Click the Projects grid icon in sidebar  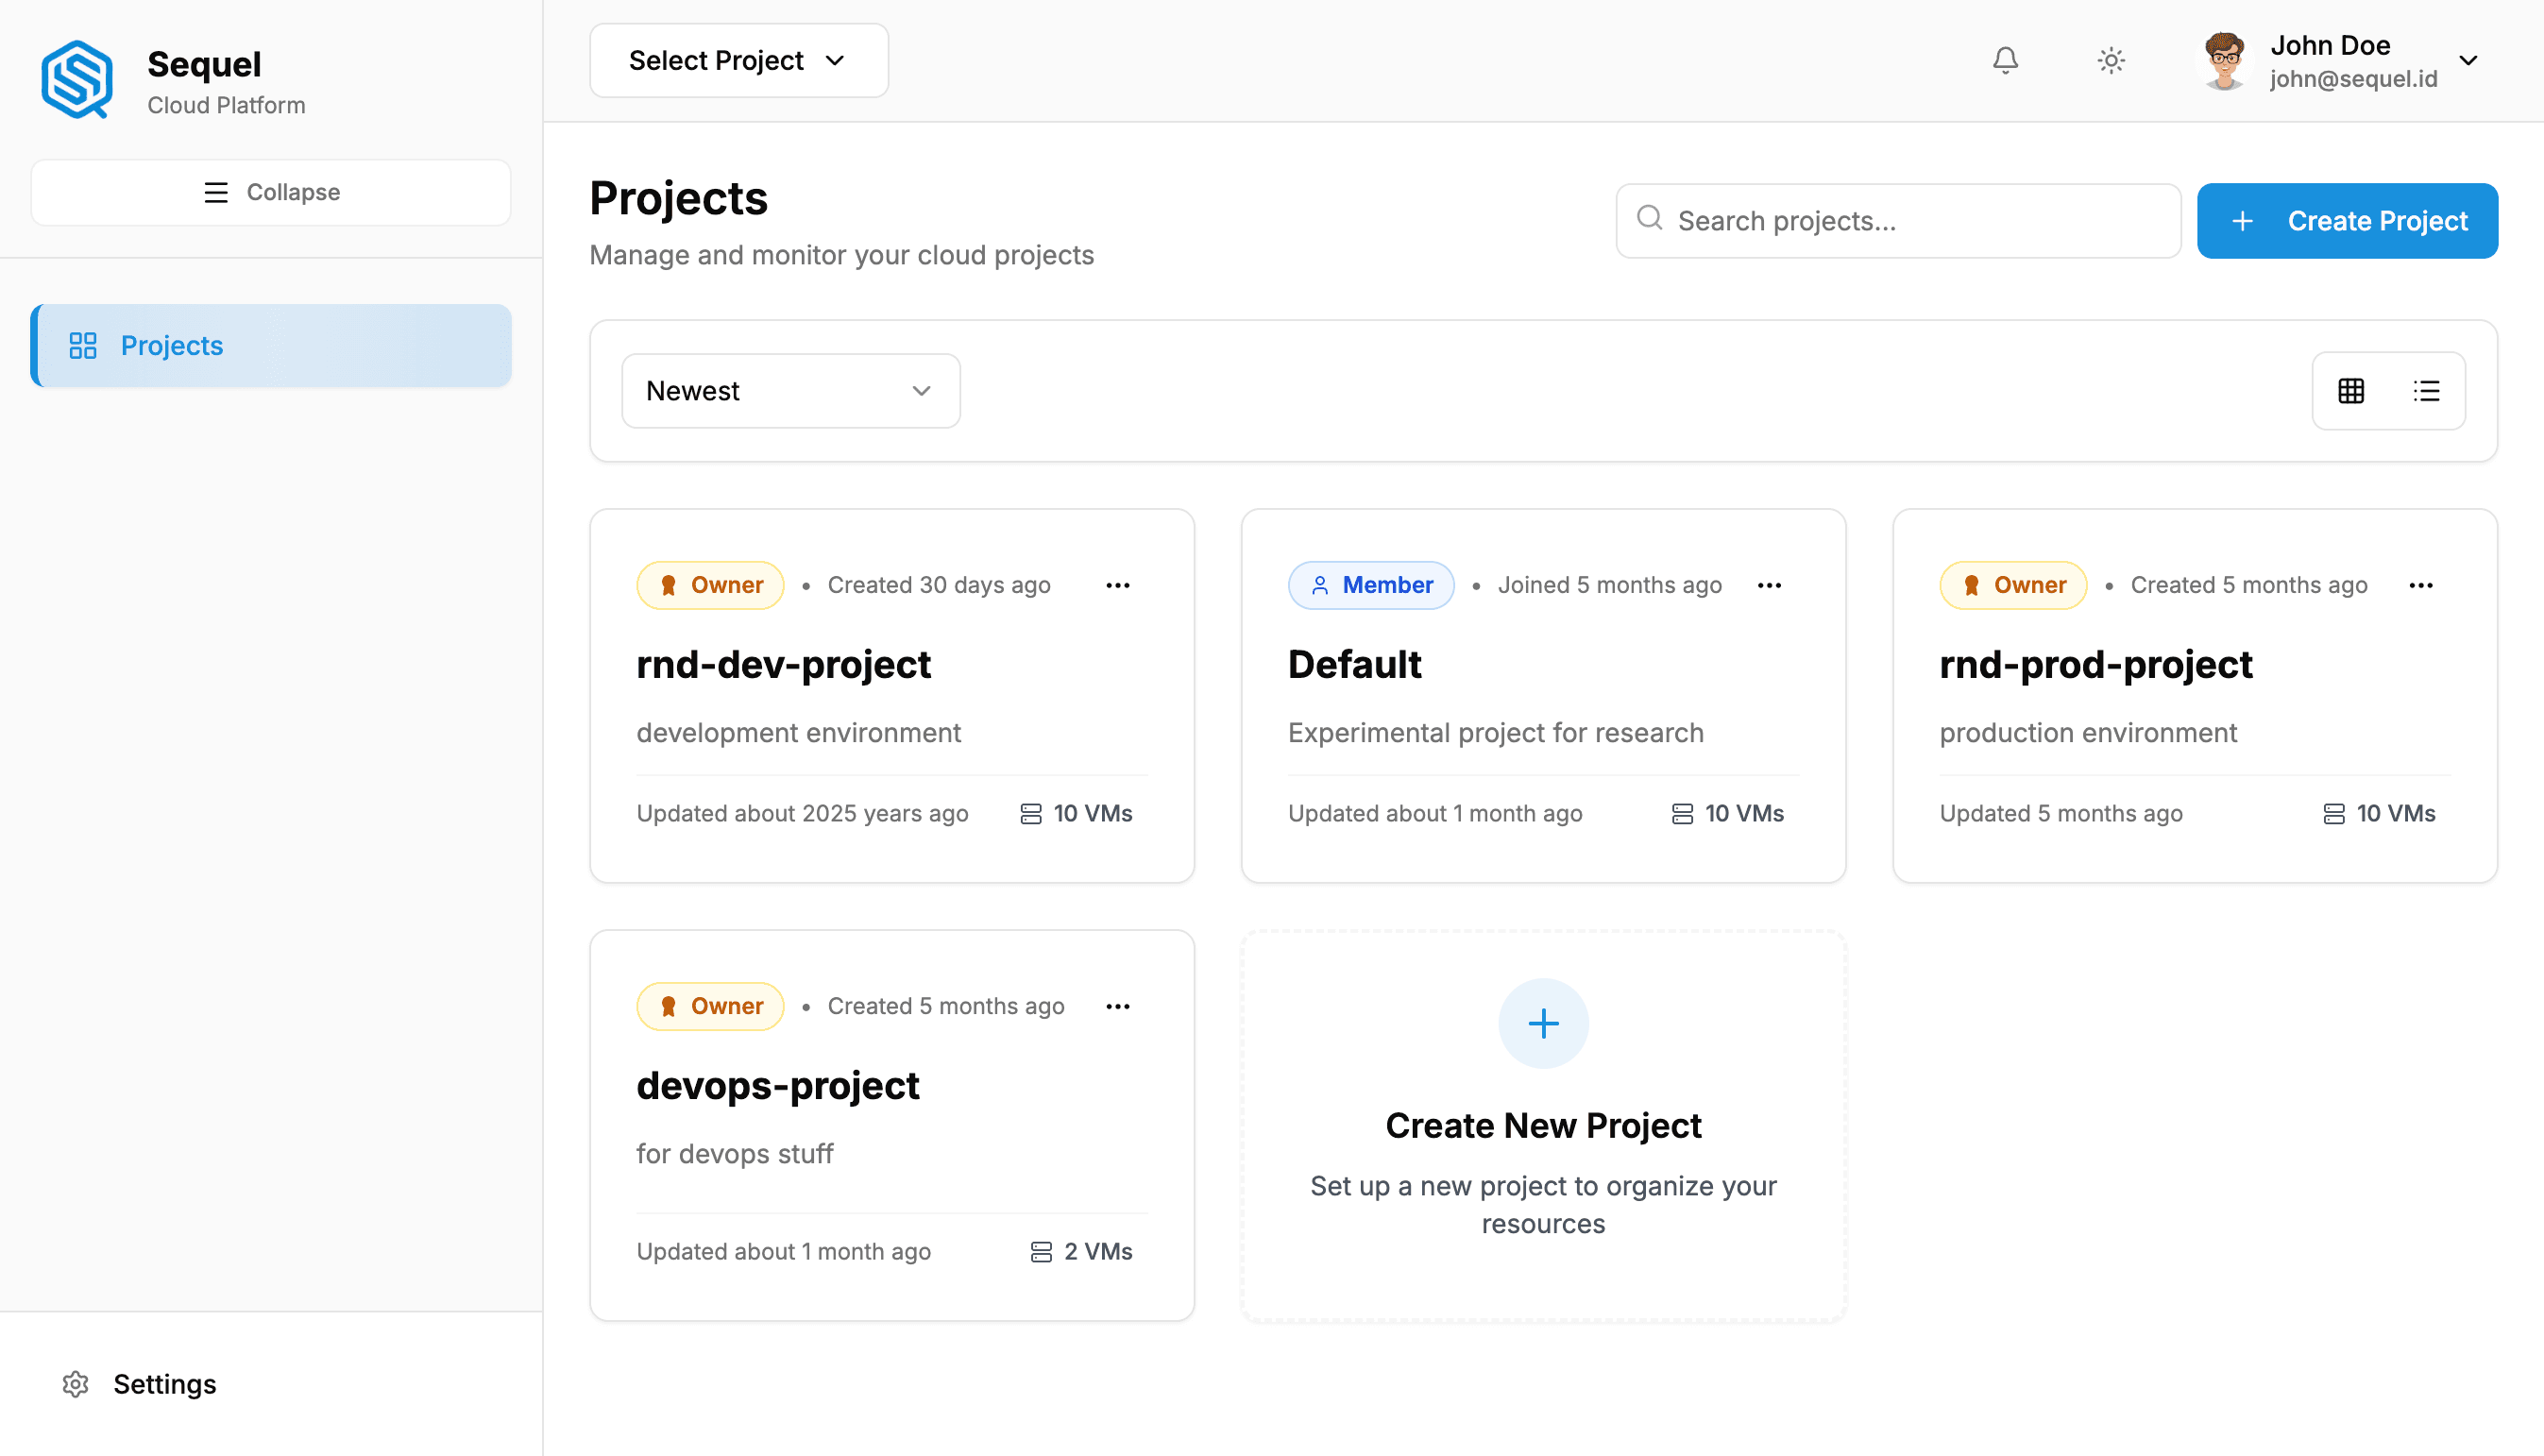82,345
